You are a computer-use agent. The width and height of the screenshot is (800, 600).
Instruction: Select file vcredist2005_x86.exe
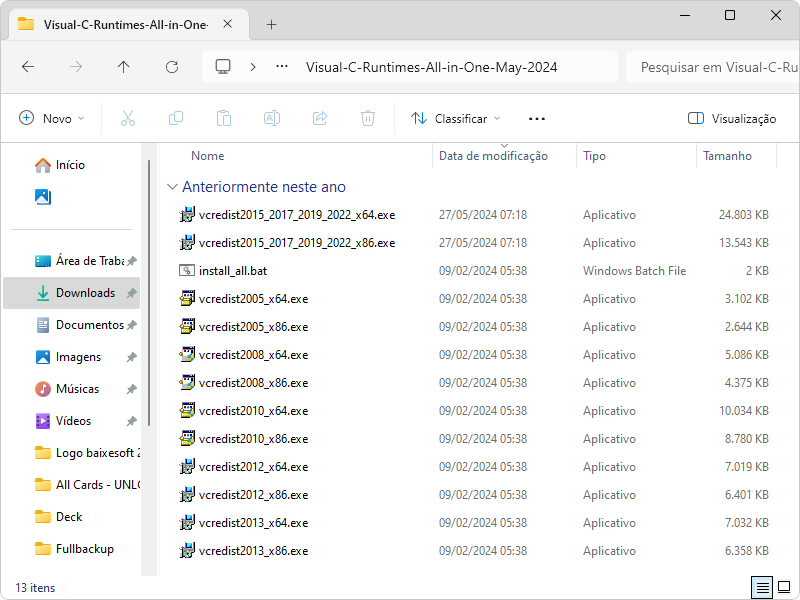tap(473, 327)
